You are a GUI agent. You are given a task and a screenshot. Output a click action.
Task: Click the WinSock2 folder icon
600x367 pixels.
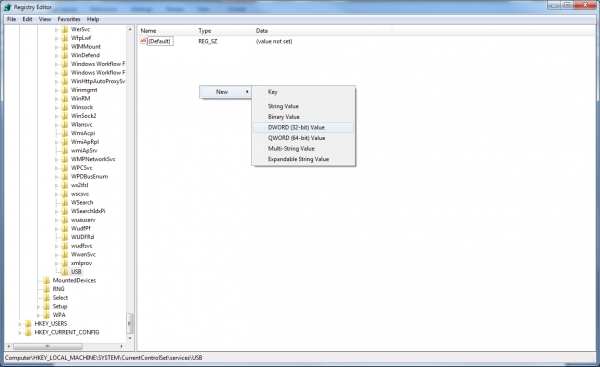[x=65, y=116]
